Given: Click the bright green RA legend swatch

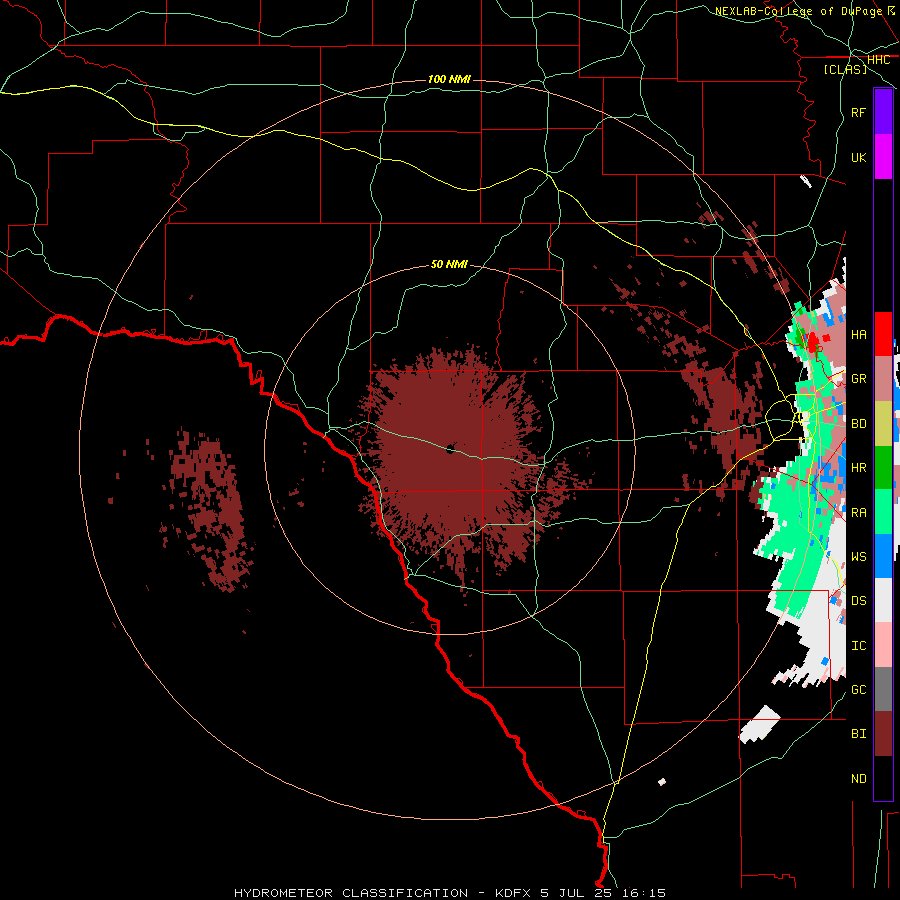Looking at the screenshot, I should coord(883,512).
